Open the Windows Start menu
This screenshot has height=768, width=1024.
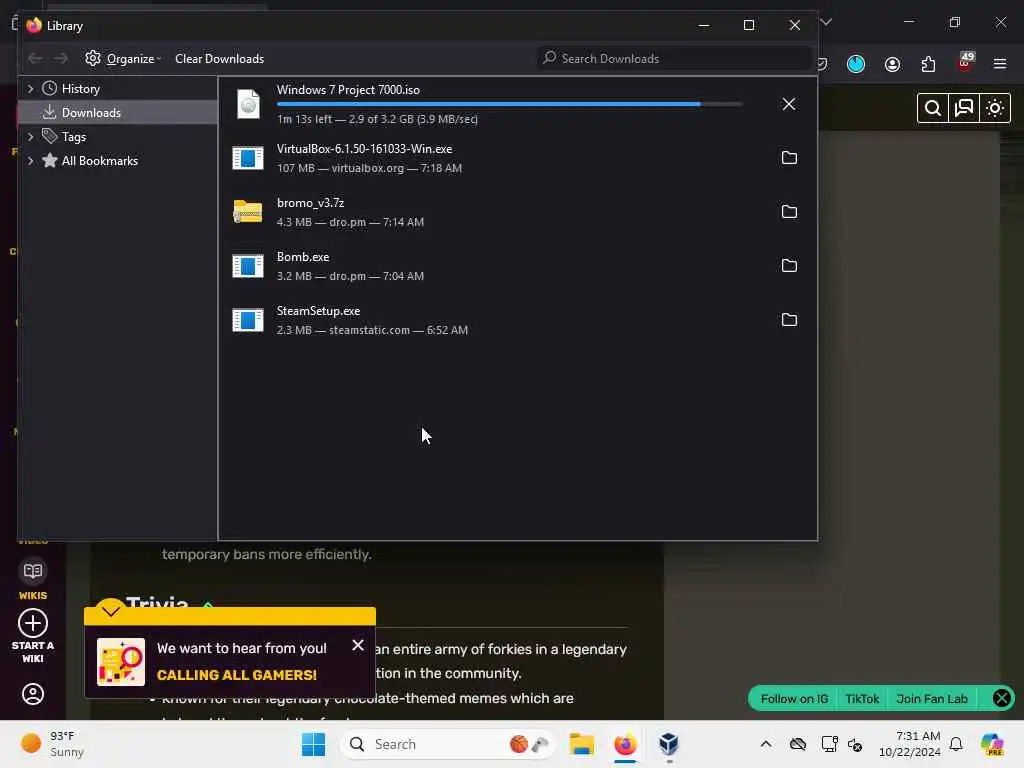tap(313, 744)
